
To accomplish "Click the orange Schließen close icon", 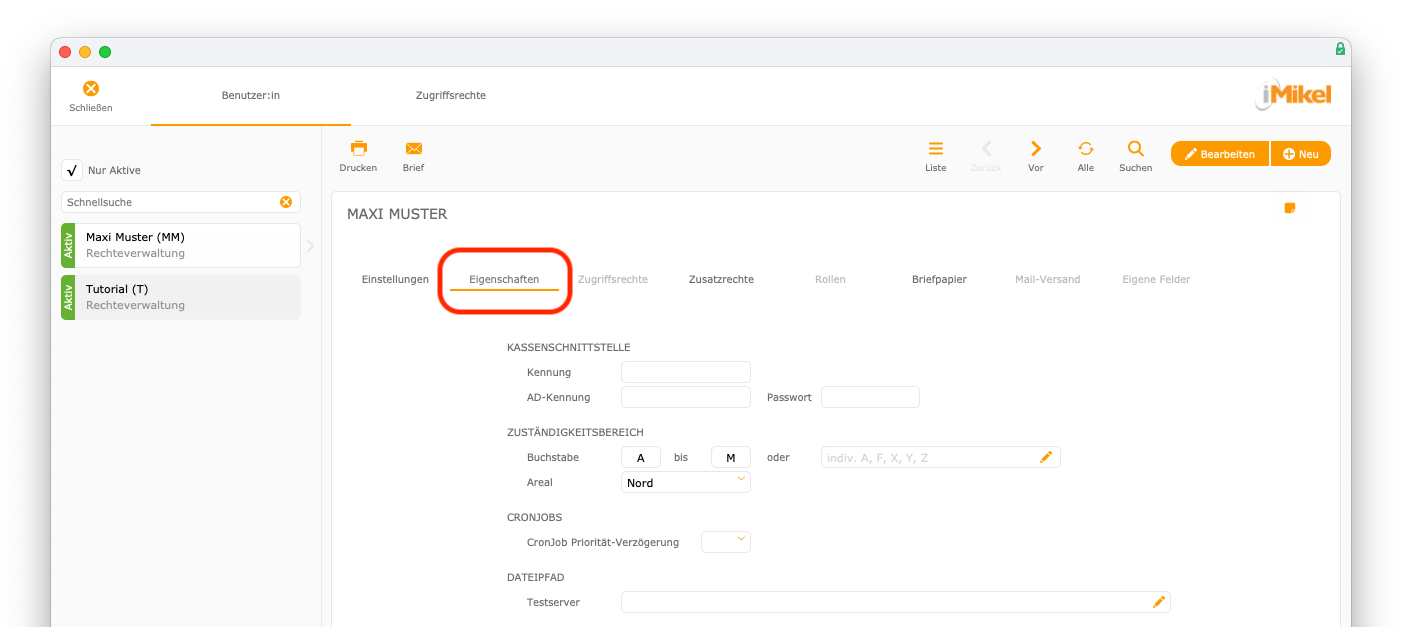I will coord(91,89).
